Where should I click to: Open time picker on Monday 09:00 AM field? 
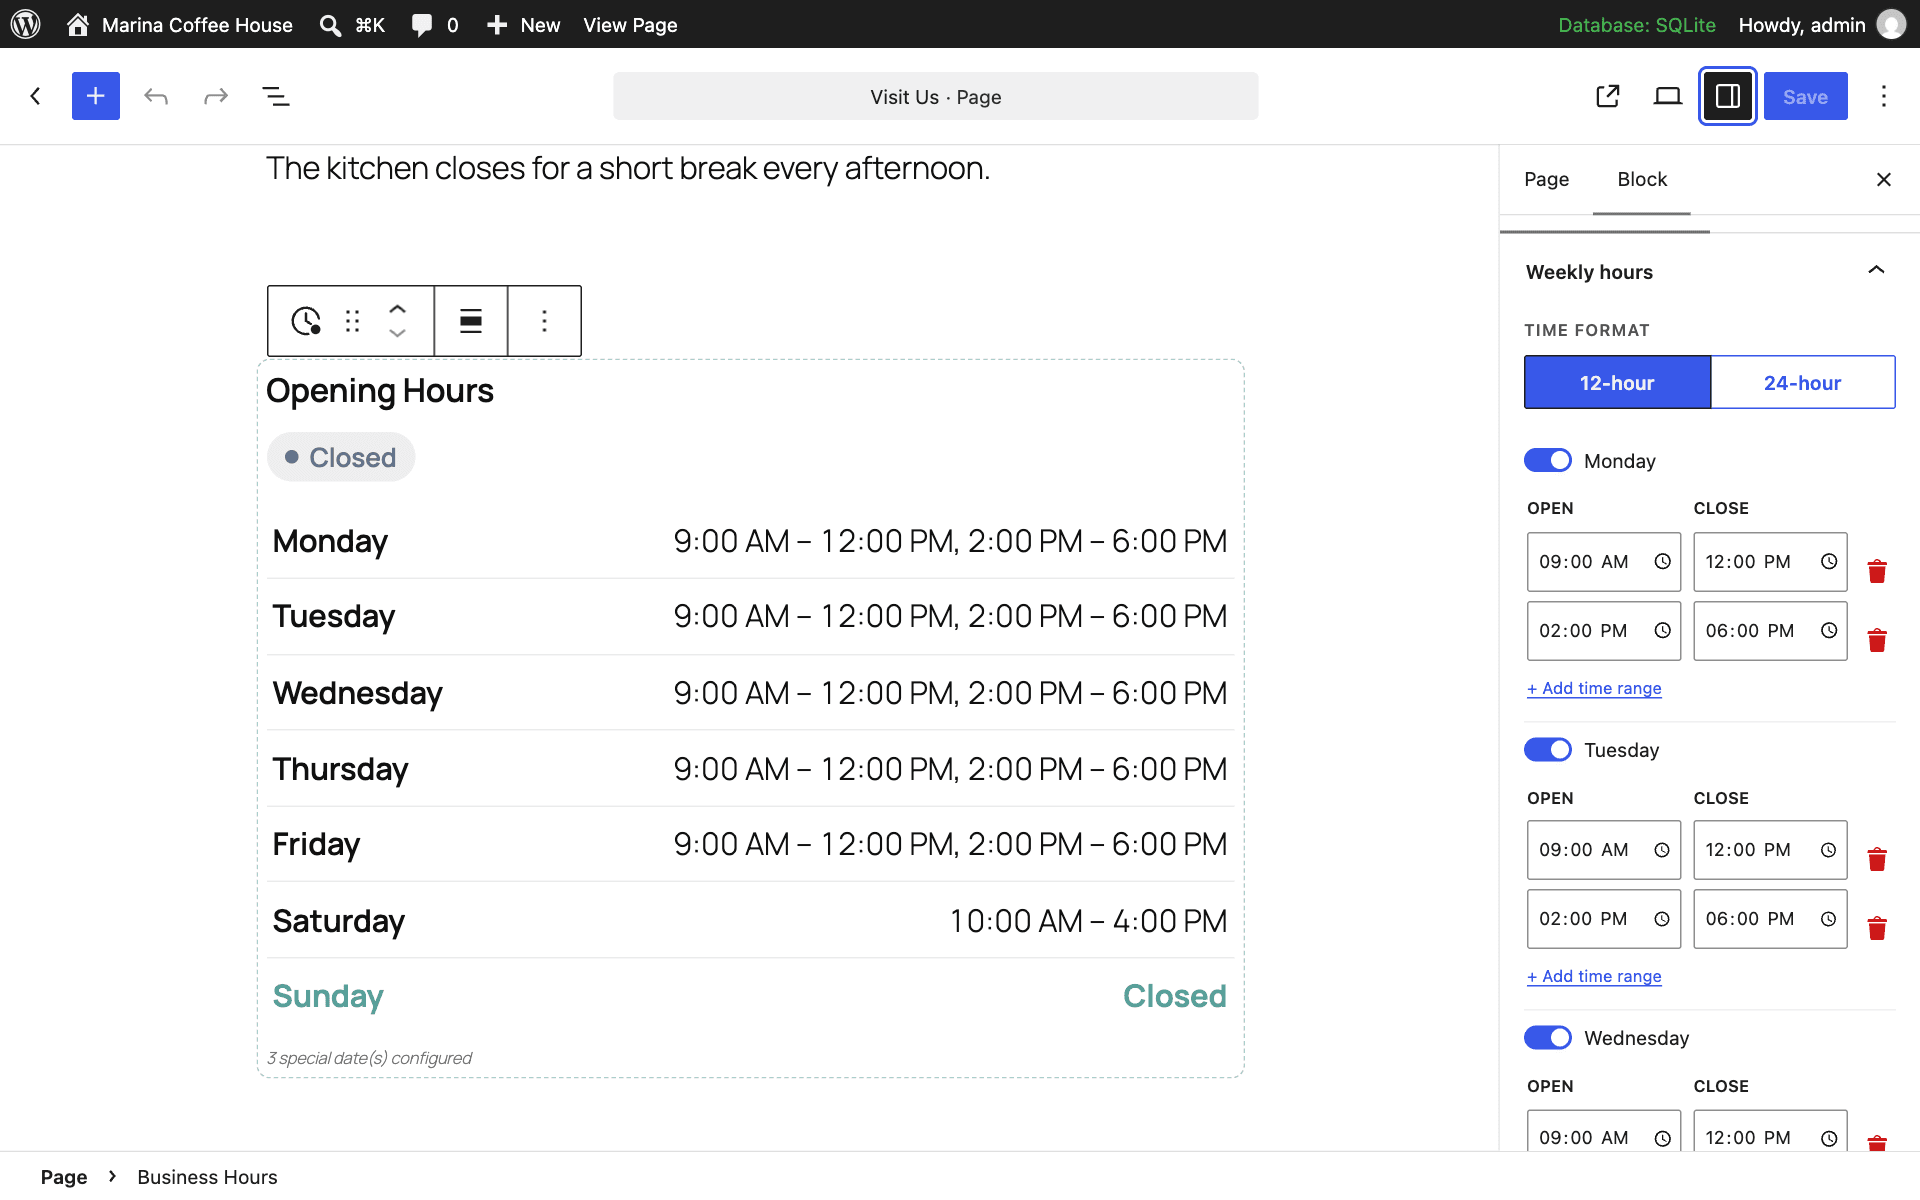[x=1662, y=561]
